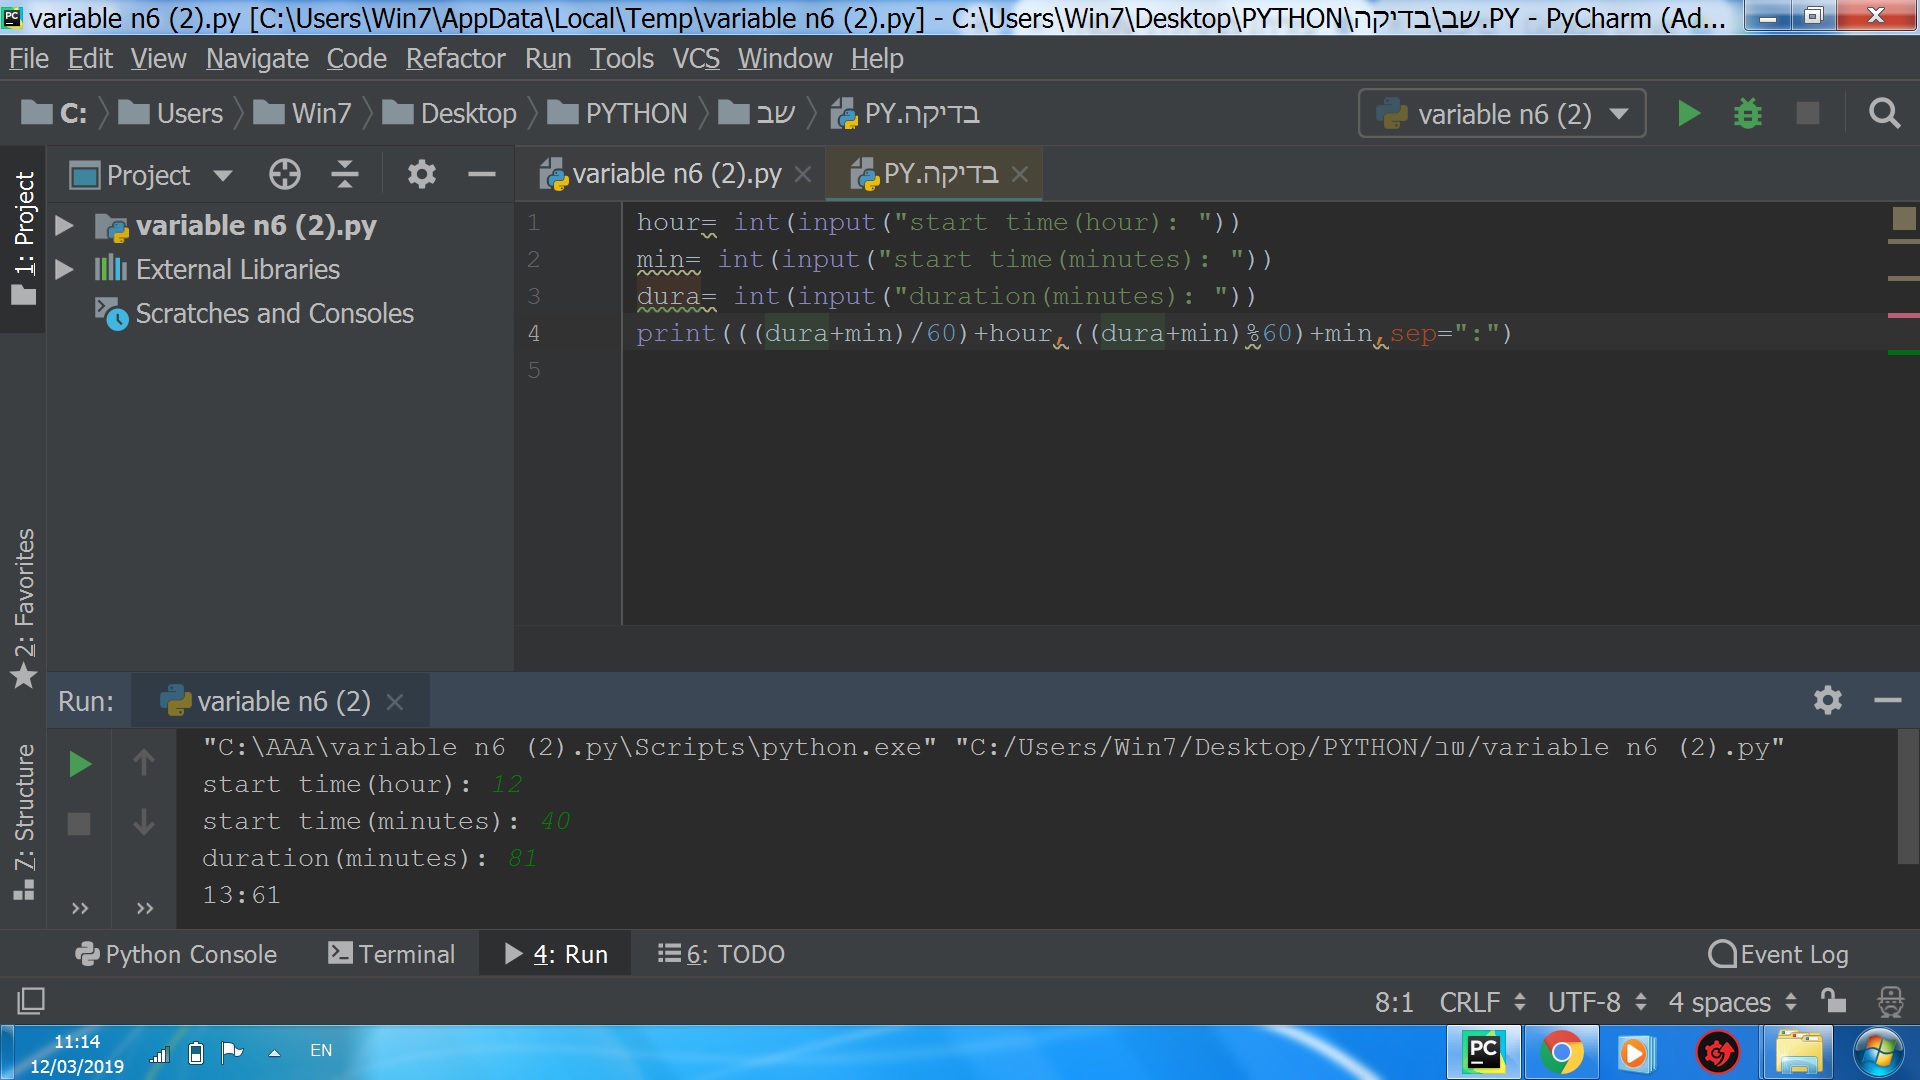
Task: Open run configuration dropdown variable n6 (2)
Action: tap(1502, 114)
